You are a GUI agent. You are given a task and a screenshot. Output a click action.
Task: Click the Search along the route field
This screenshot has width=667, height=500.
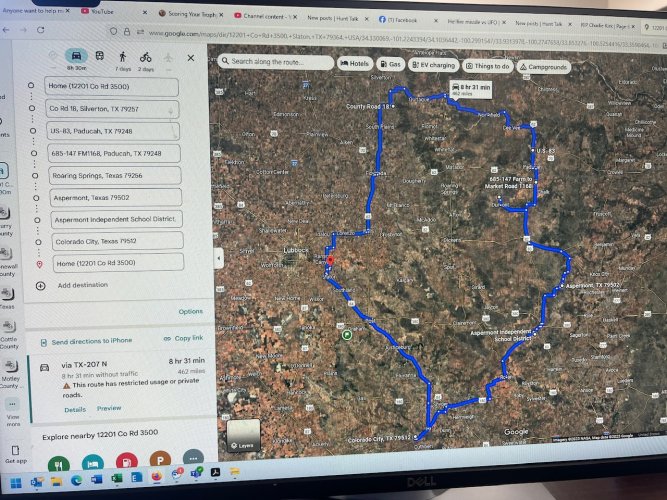[276, 62]
